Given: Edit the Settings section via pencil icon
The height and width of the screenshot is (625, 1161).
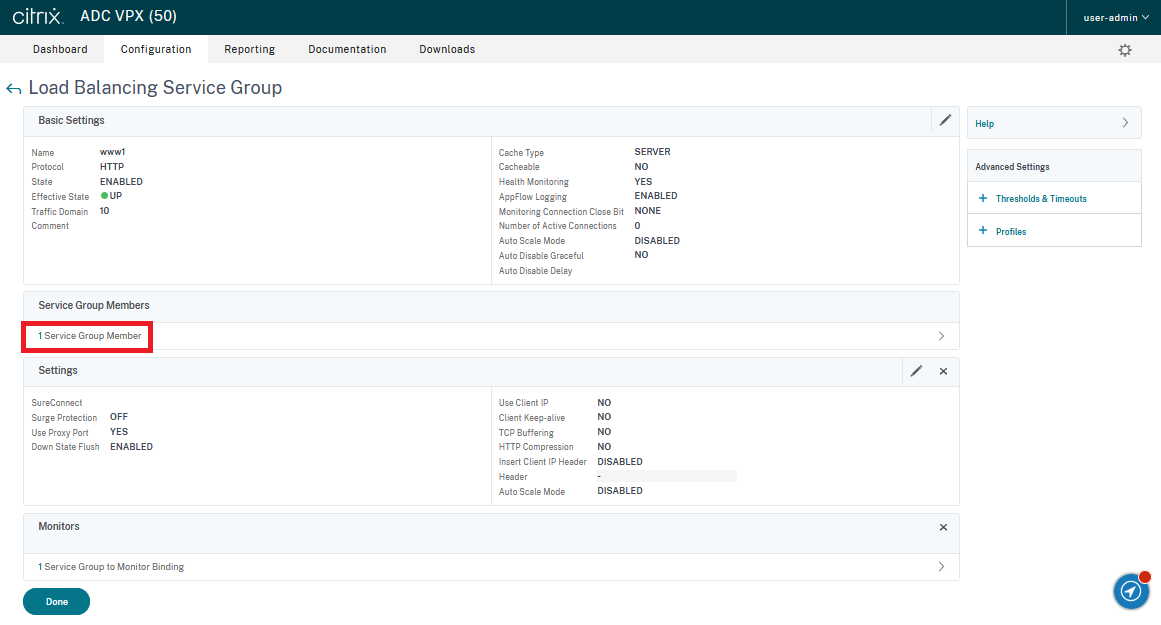Looking at the screenshot, I should [x=916, y=371].
